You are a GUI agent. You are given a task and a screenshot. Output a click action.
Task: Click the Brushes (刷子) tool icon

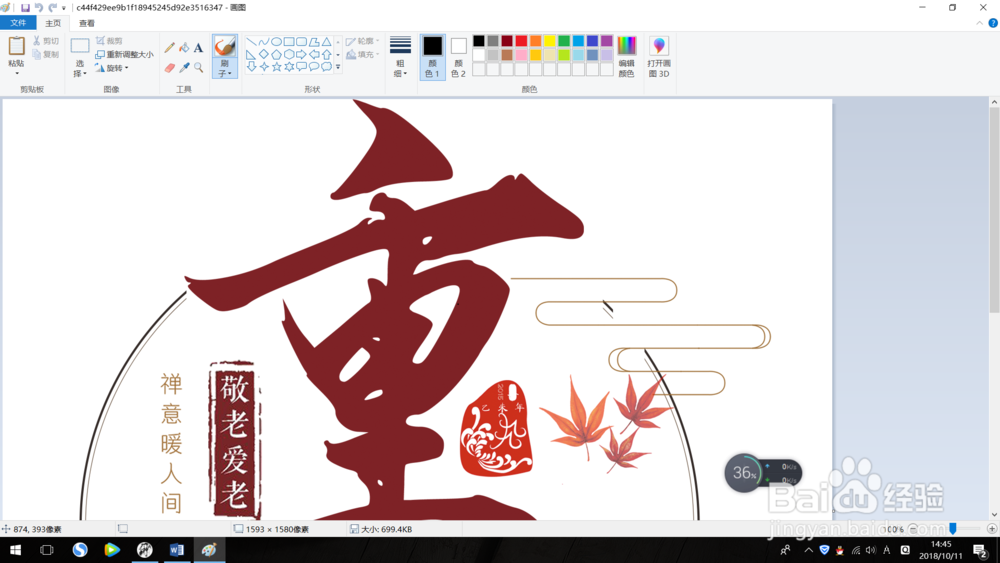tap(224, 47)
